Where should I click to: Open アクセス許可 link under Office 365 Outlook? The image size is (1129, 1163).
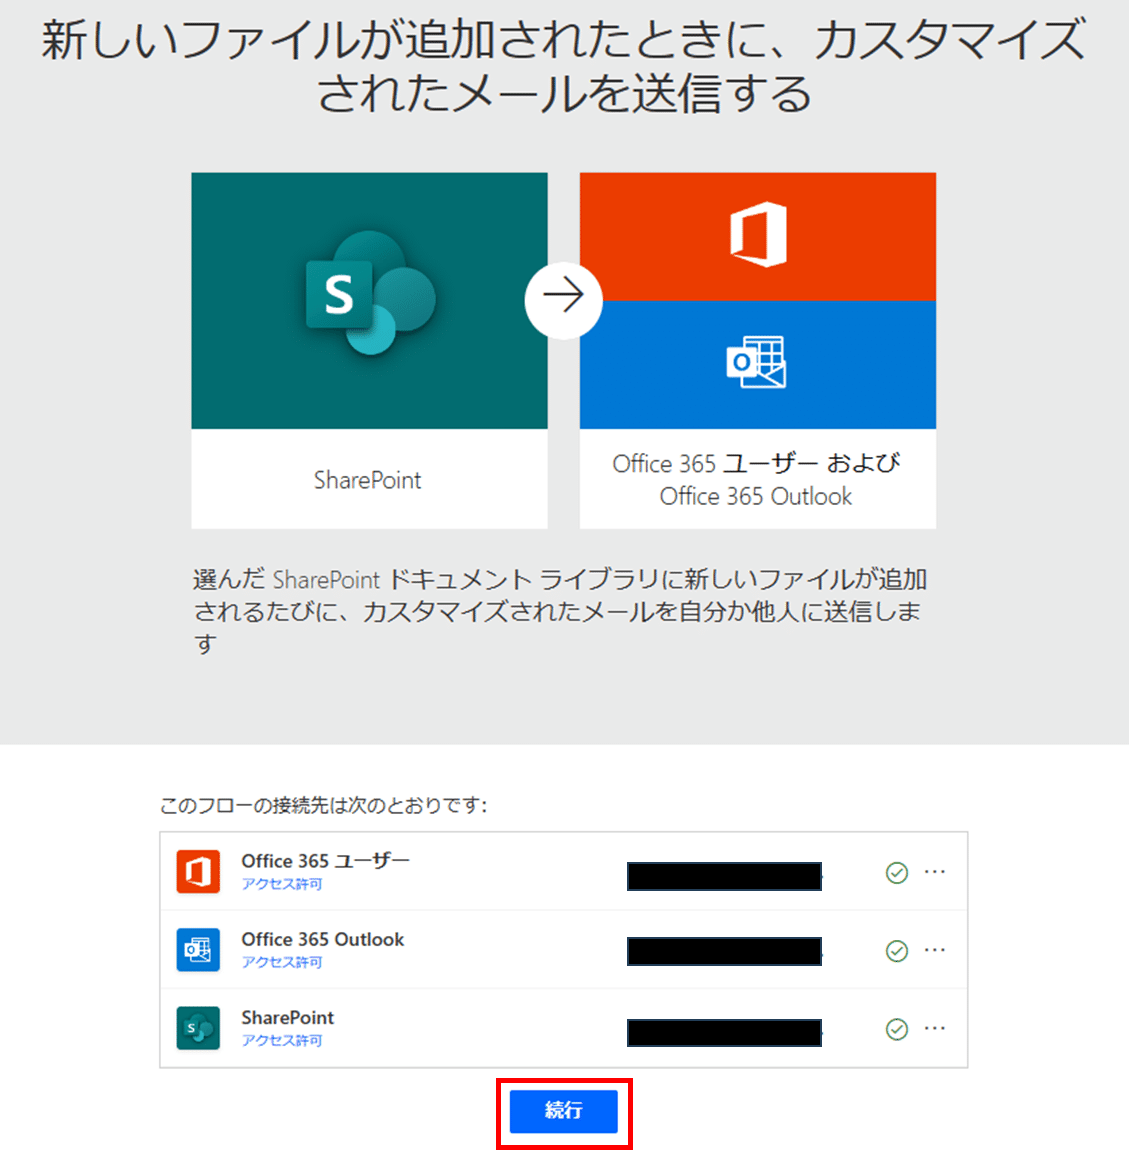[x=282, y=962]
